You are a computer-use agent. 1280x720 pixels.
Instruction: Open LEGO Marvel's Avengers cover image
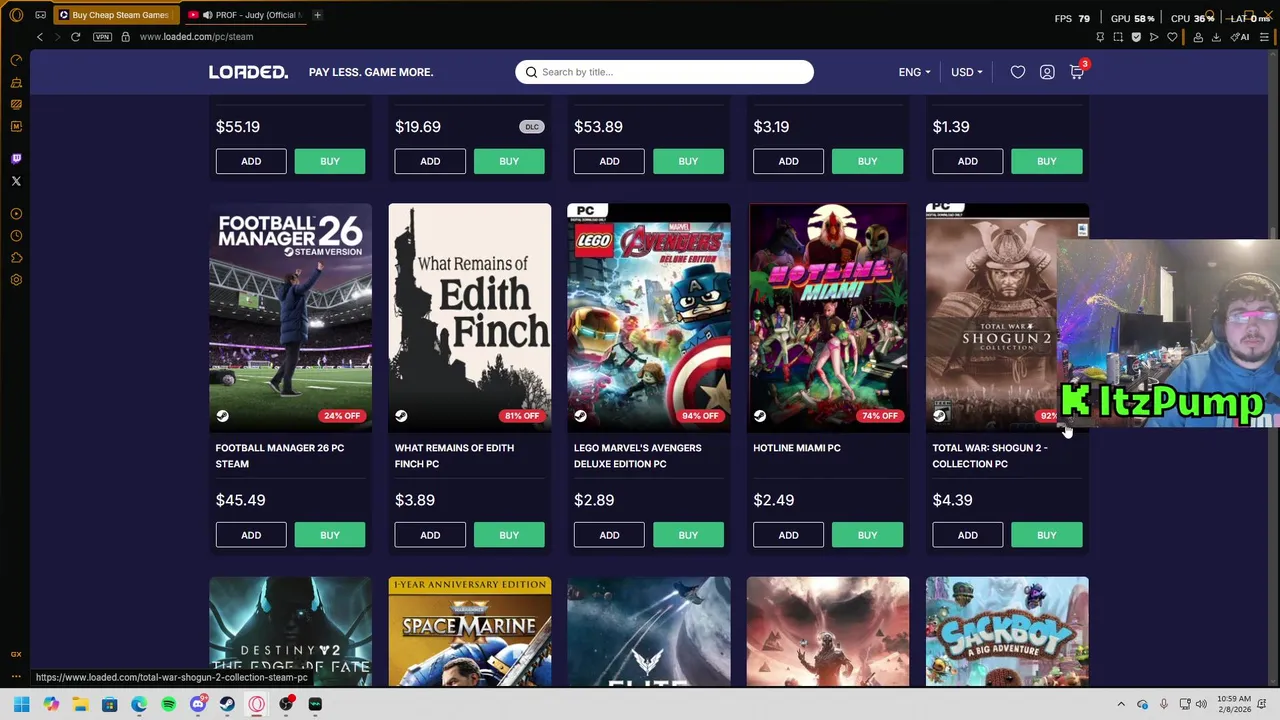pyautogui.click(x=648, y=317)
